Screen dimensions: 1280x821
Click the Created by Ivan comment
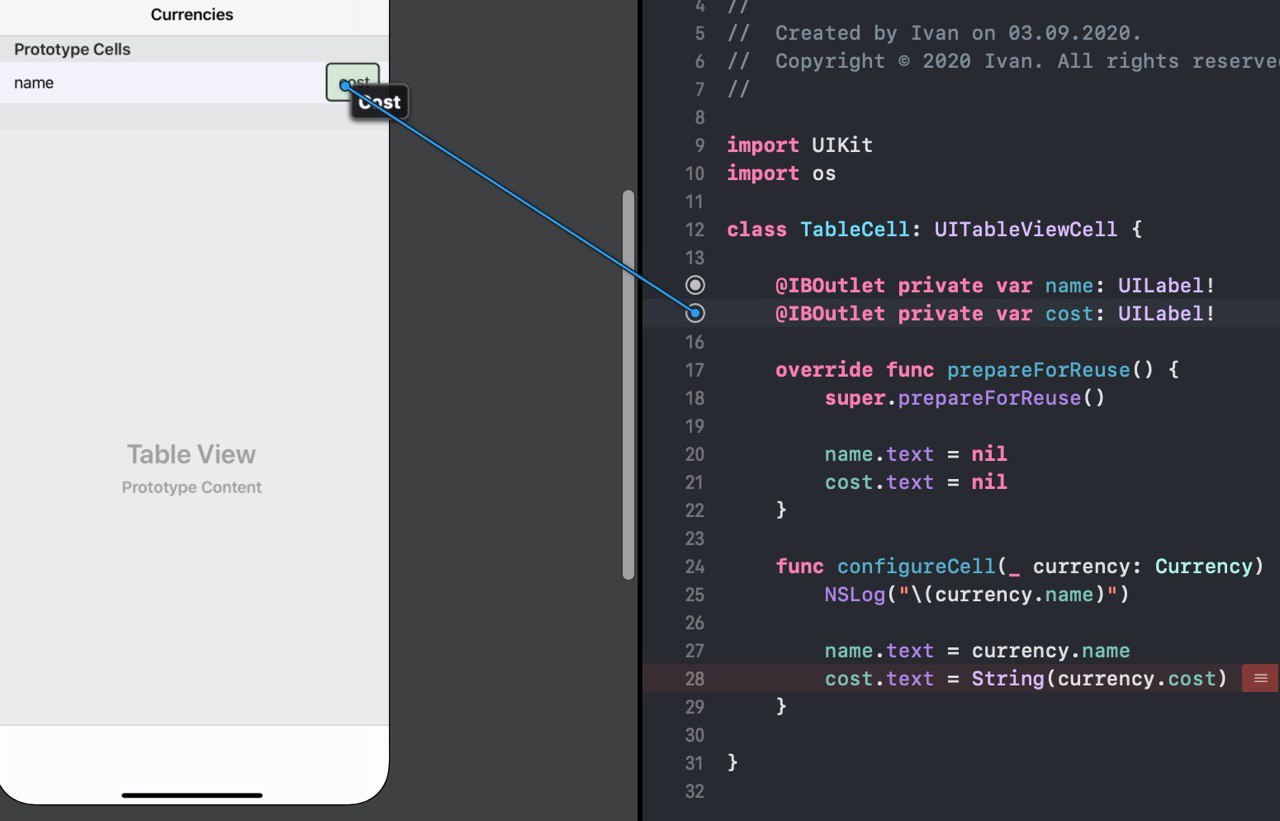click(x=934, y=33)
